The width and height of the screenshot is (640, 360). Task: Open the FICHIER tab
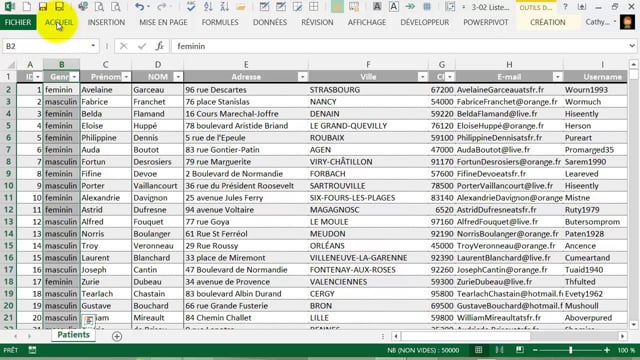pos(18,22)
